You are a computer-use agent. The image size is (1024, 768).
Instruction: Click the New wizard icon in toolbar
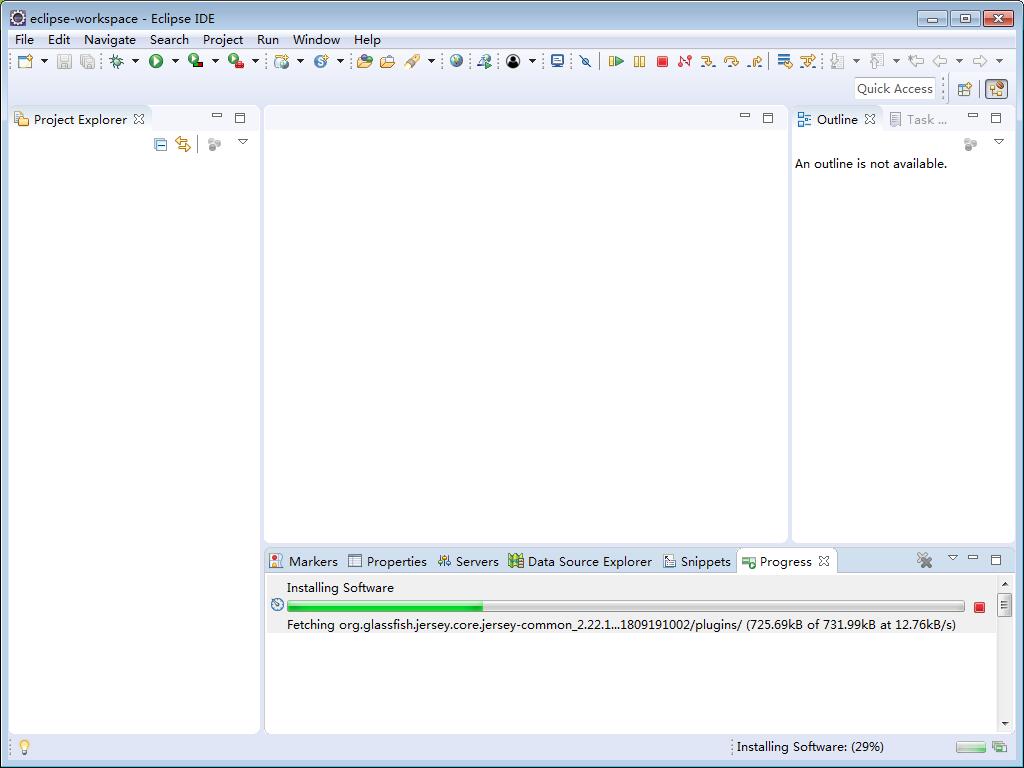click(x=25, y=61)
